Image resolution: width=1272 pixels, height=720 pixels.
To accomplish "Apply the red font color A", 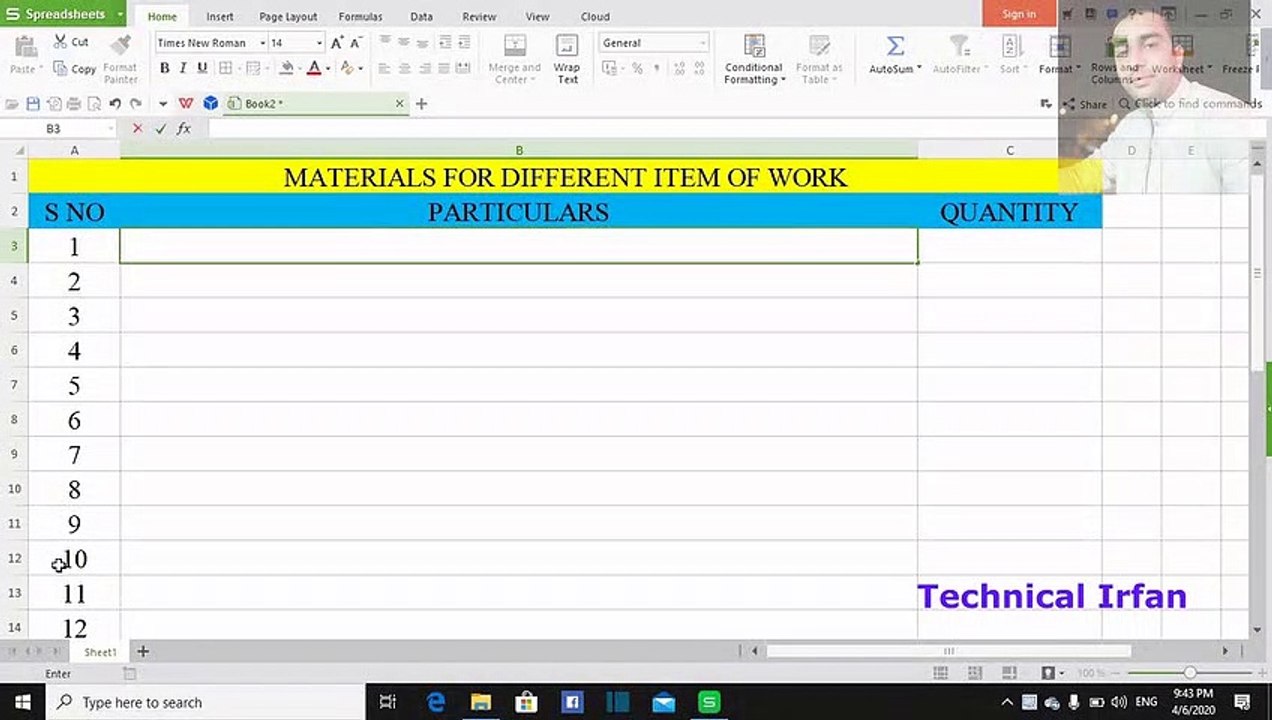I will pyautogui.click(x=314, y=68).
